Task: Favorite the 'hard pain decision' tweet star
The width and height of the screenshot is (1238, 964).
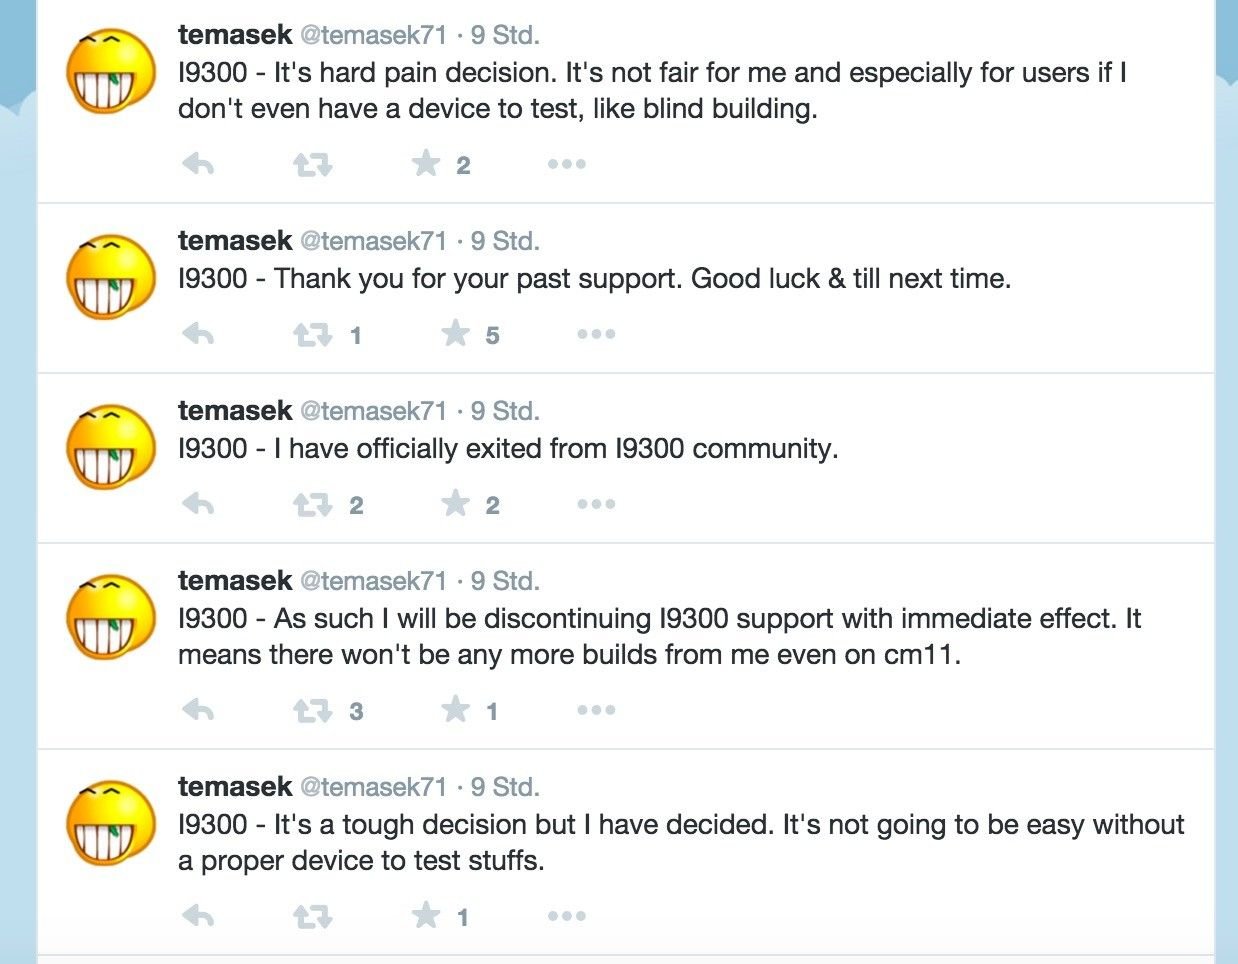Action: (426, 163)
